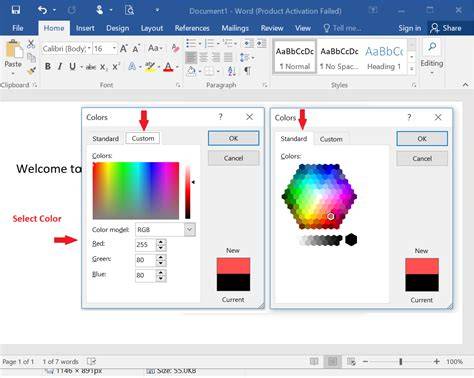The image size is (474, 378).
Task: Click the Format Painter brush icon
Action: click(32, 70)
